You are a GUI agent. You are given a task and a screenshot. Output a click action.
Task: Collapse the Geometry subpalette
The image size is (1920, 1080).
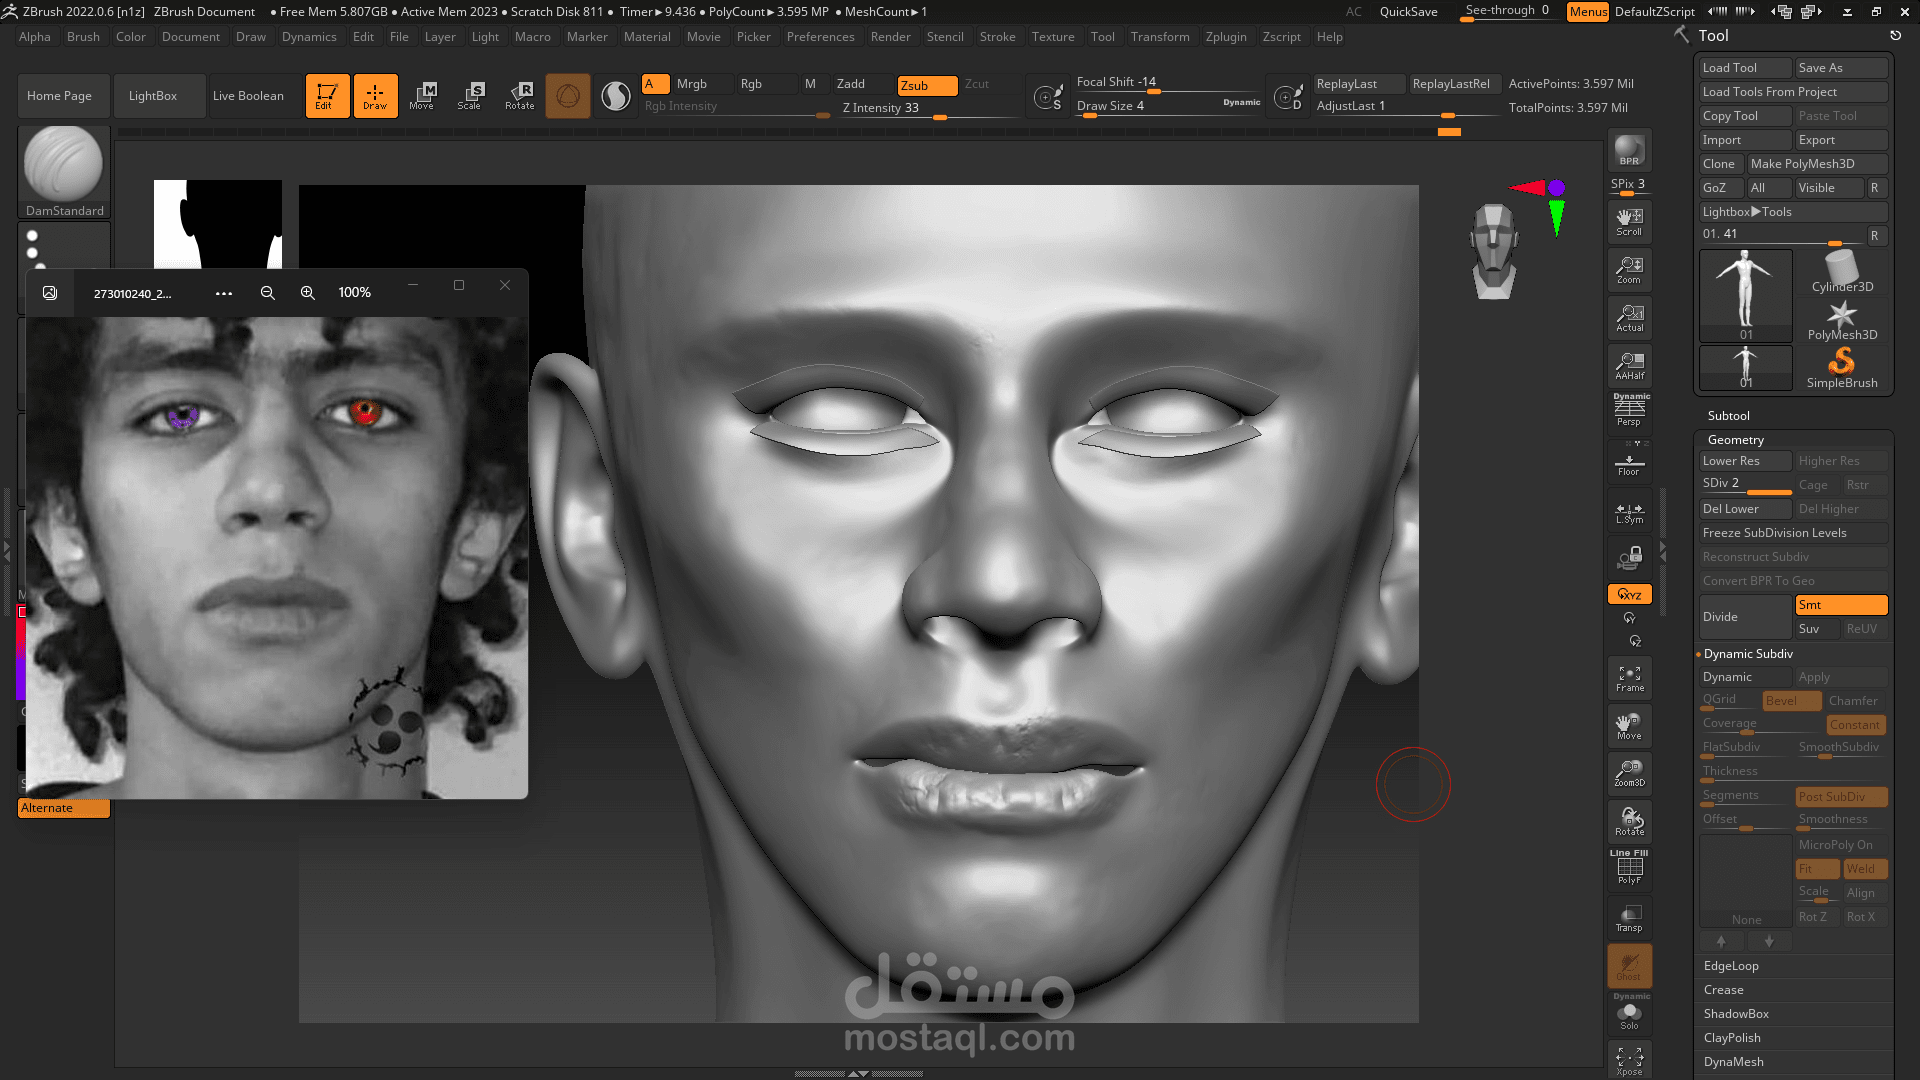pyautogui.click(x=1735, y=439)
